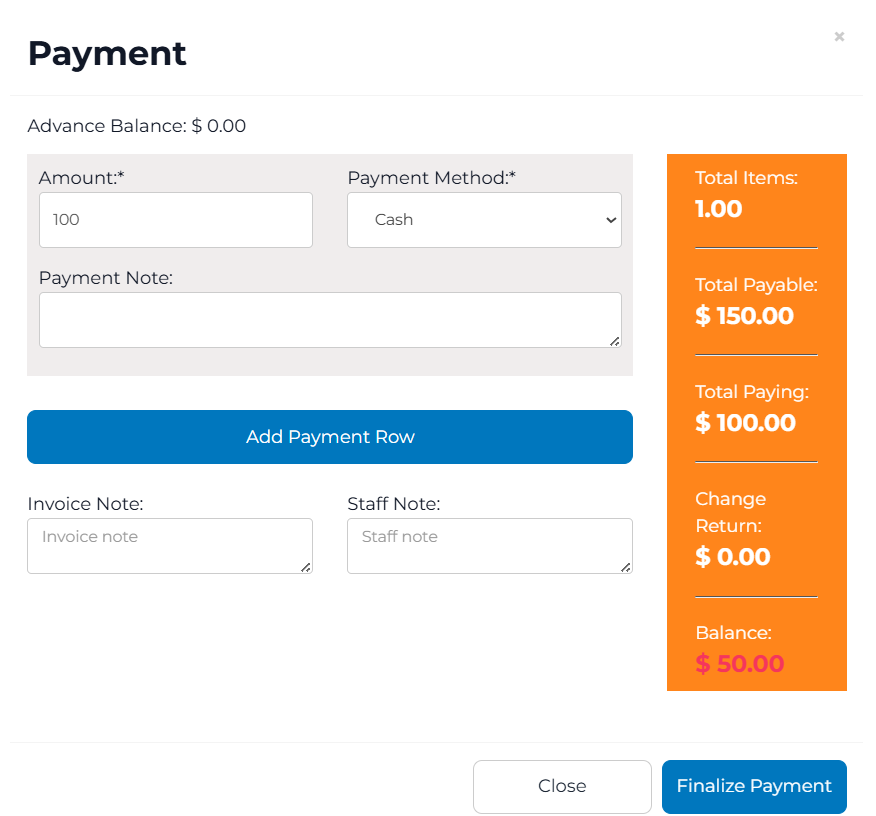Image resolution: width=876 pixels, height=816 pixels.
Task: Click into the Invoice Note field
Action: [x=170, y=546]
